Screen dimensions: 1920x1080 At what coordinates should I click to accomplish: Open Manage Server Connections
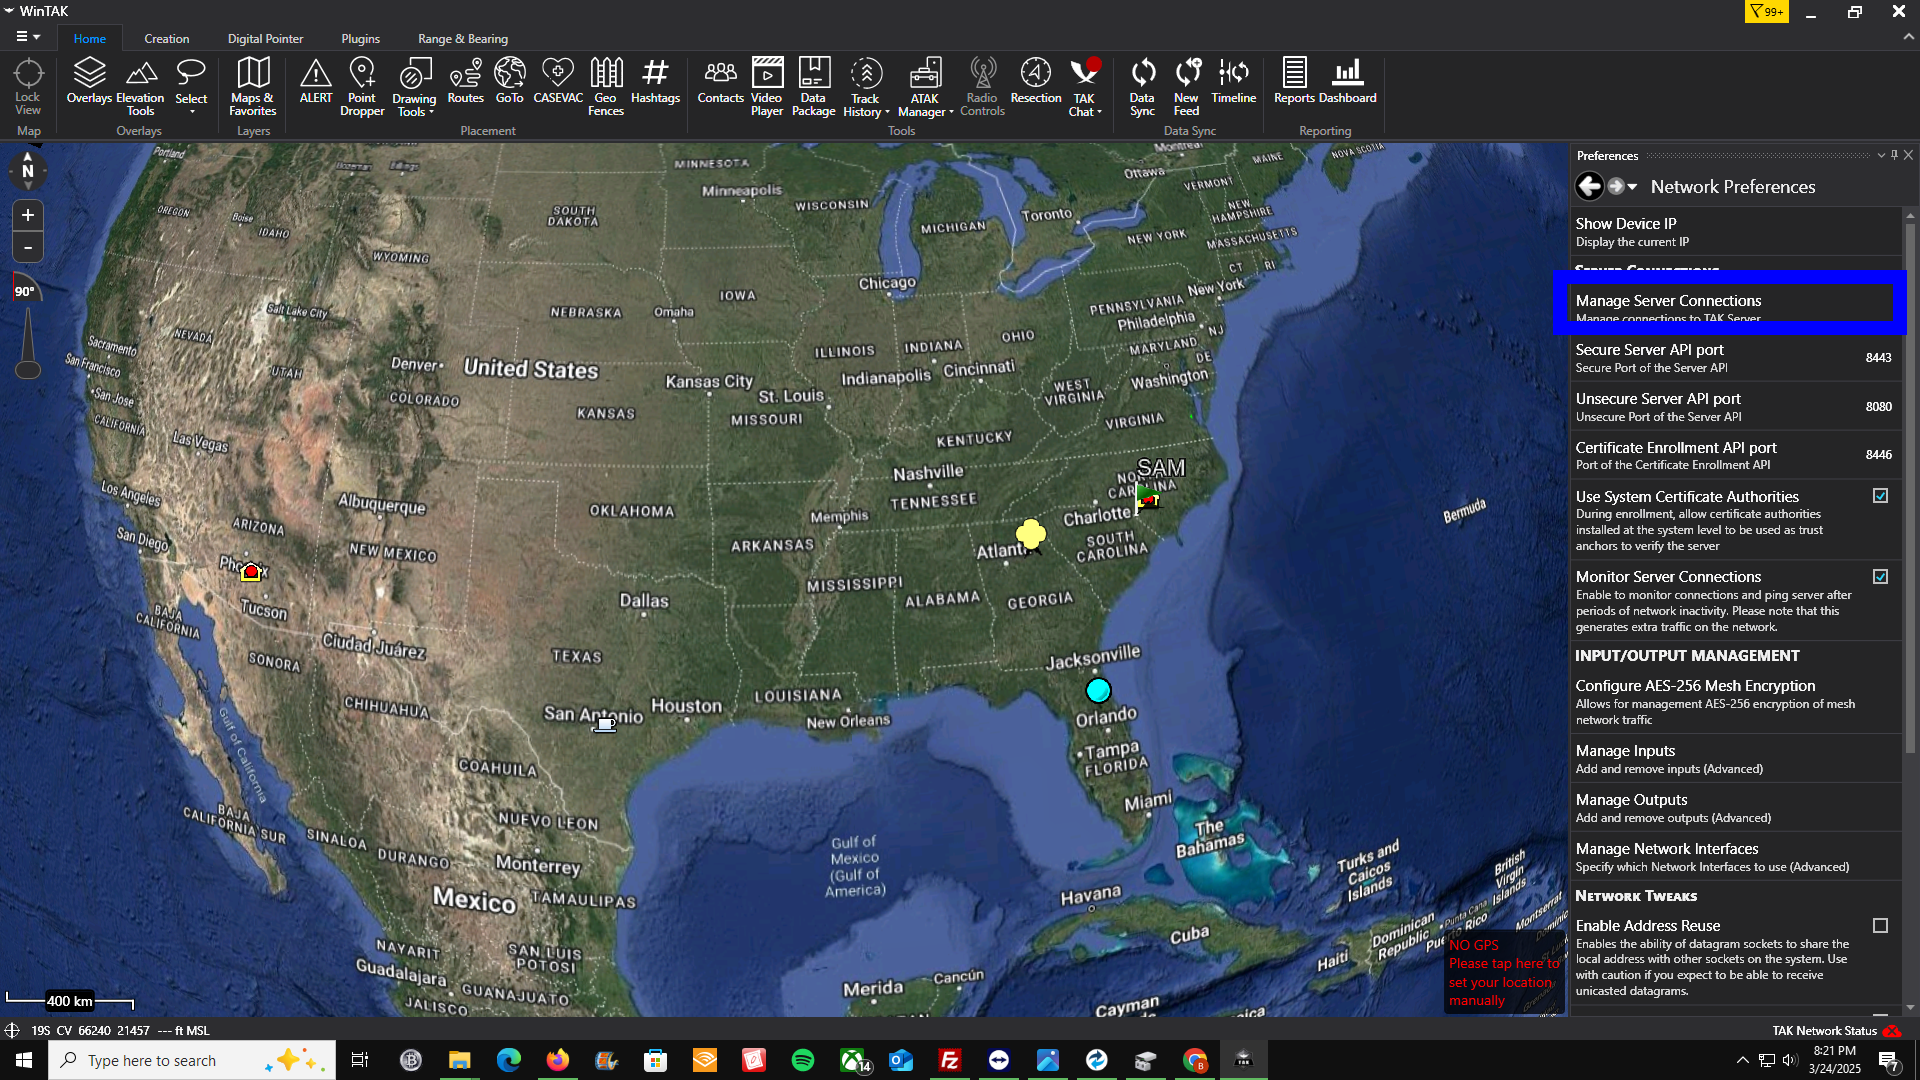coord(1734,308)
